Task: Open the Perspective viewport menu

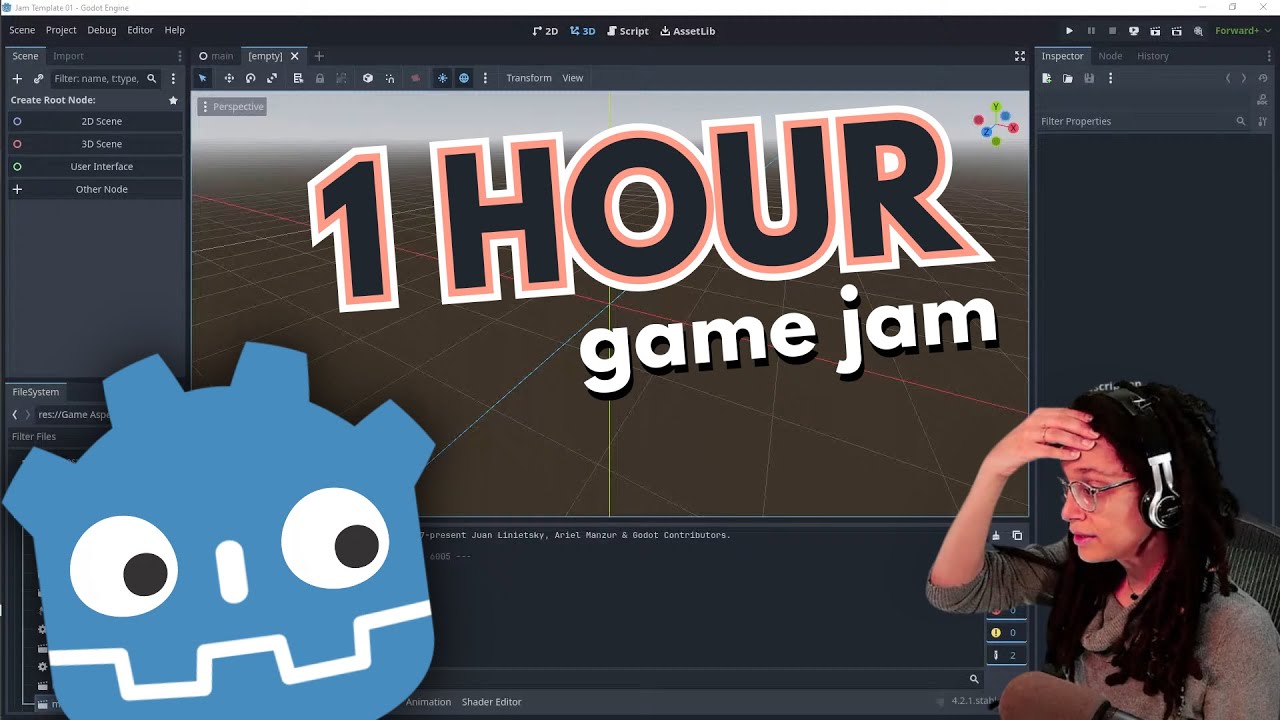Action: (x=232, y=106)
